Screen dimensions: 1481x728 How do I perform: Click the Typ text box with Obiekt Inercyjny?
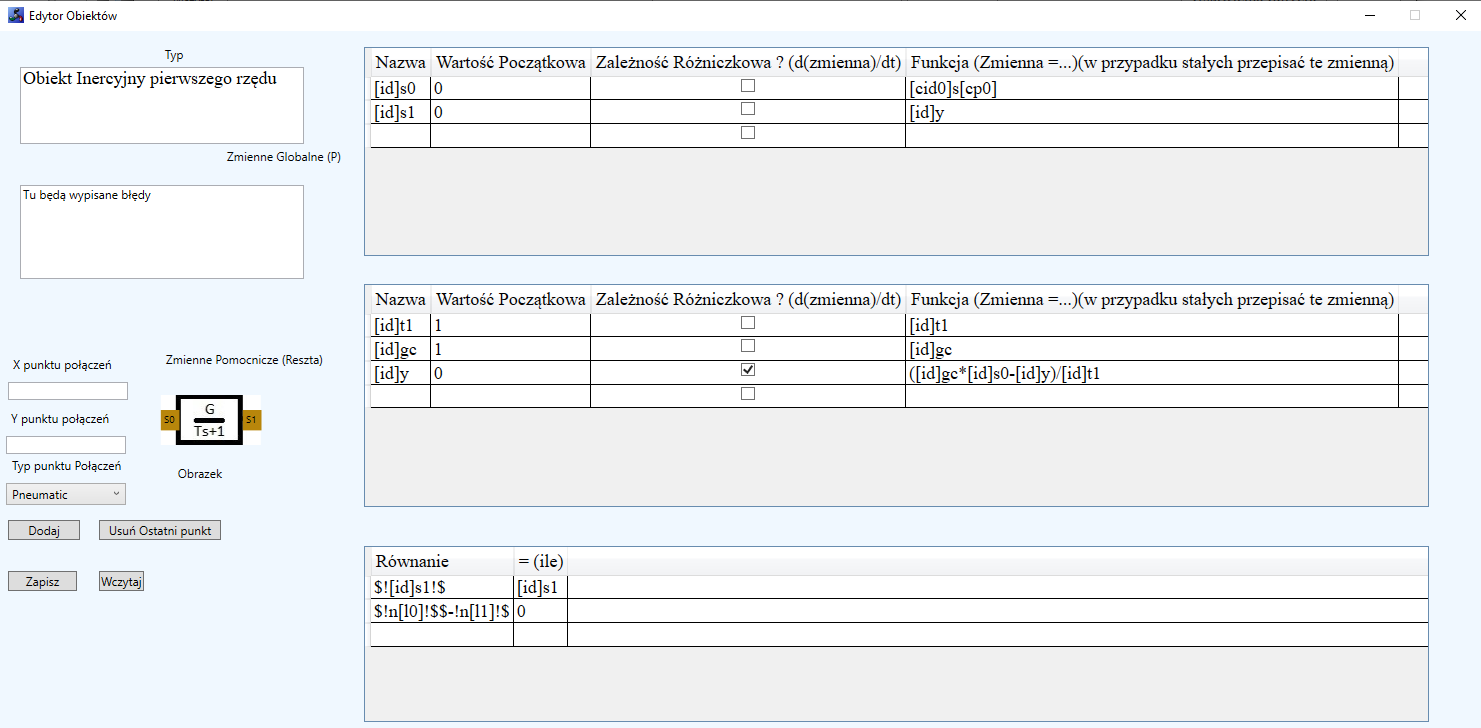coord(161,106)
